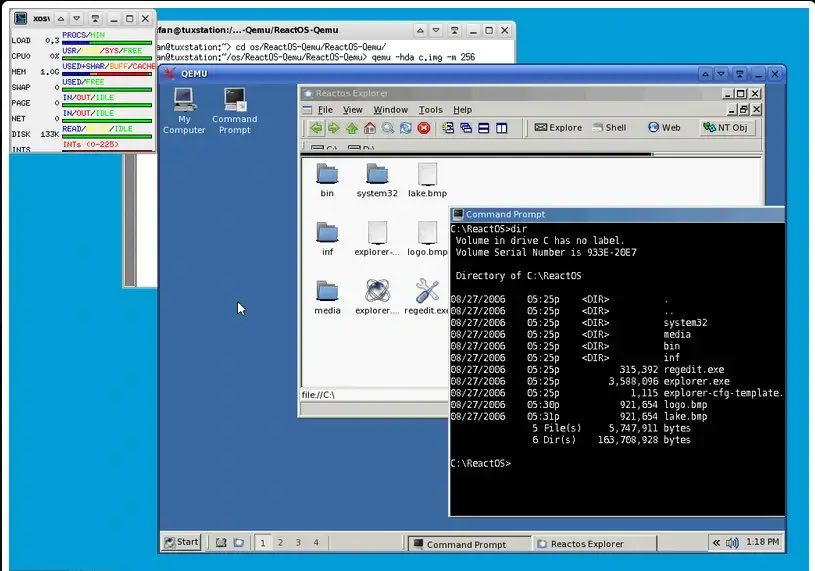The image size is (815, 571).
Task: Click the lake.bmp line in dir output
Action: [579, 416]
